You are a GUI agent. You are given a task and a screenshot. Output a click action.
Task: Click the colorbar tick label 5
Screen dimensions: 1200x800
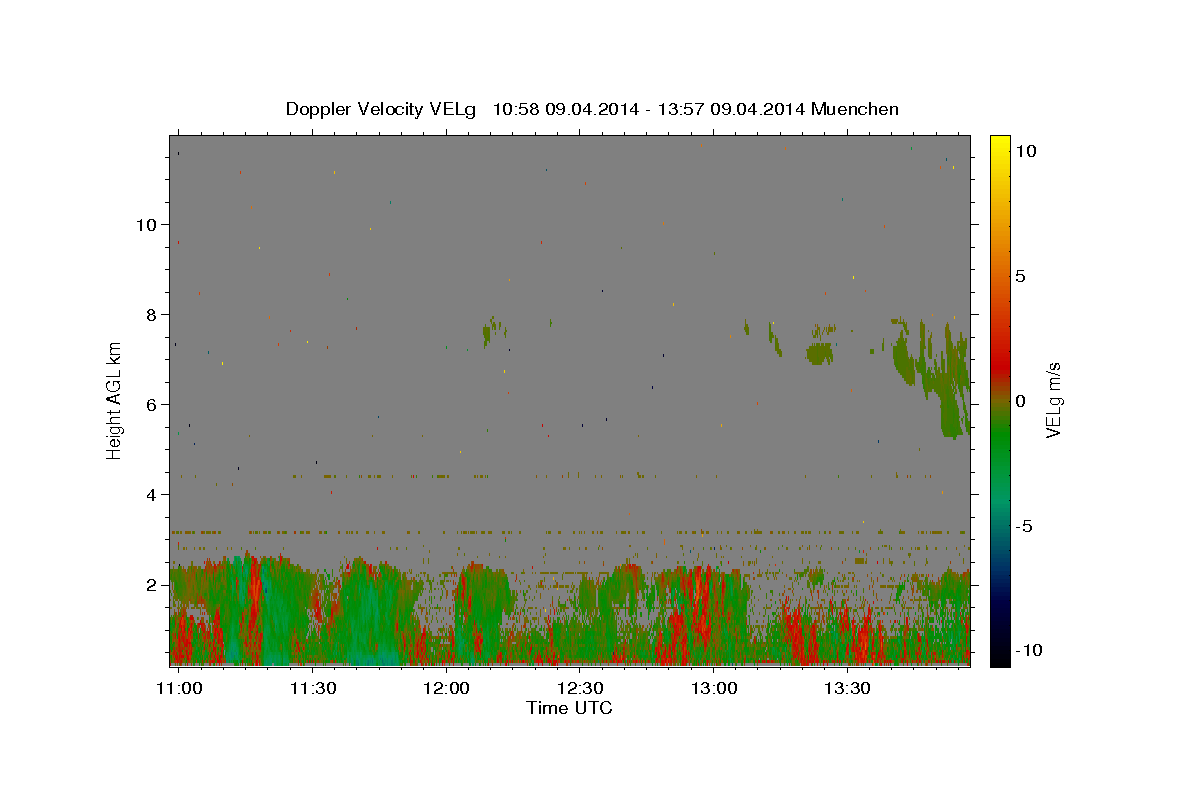point(1020,277)
